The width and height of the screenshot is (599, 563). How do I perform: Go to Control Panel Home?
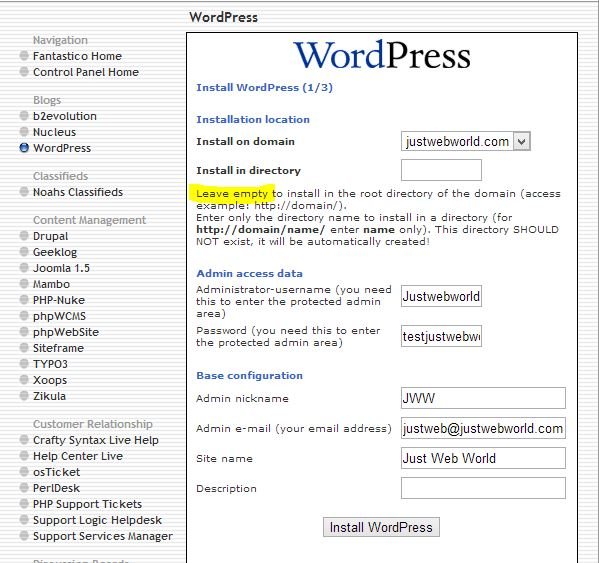(x=86, y=72)
